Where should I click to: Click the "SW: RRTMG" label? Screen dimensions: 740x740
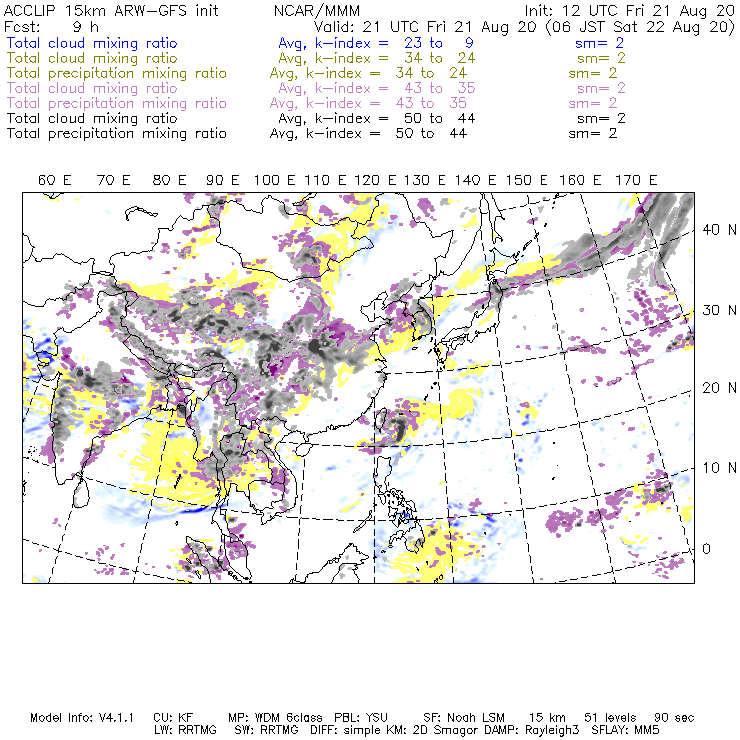[267, 730]
